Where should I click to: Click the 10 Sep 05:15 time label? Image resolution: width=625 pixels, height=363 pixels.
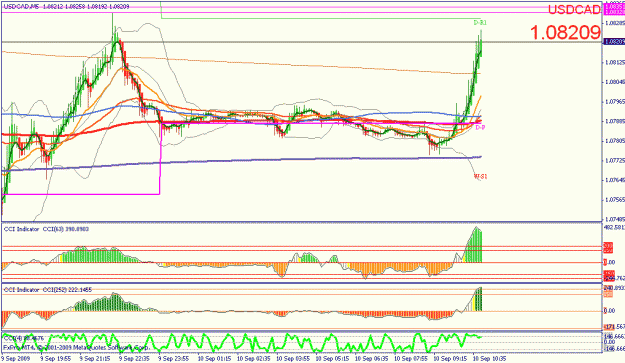pyautogui.click(x=333, y=359)
